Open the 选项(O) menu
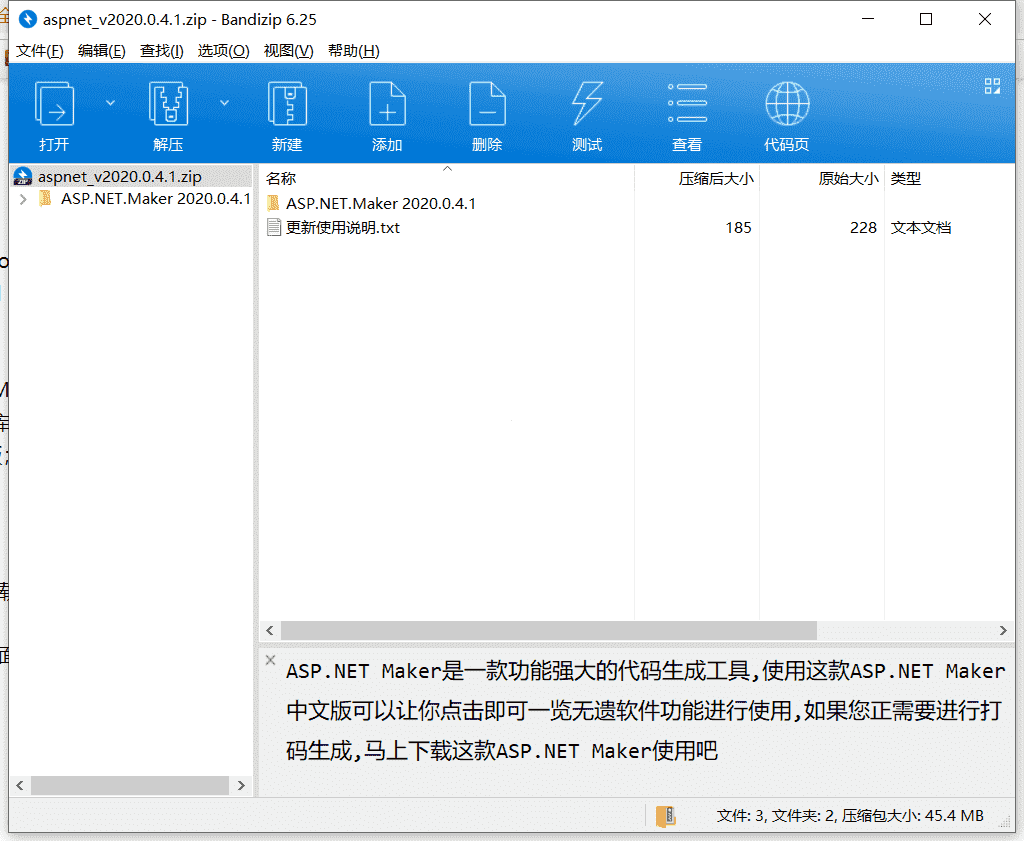This screenshot has height=841, width=1024. (223, 51)
